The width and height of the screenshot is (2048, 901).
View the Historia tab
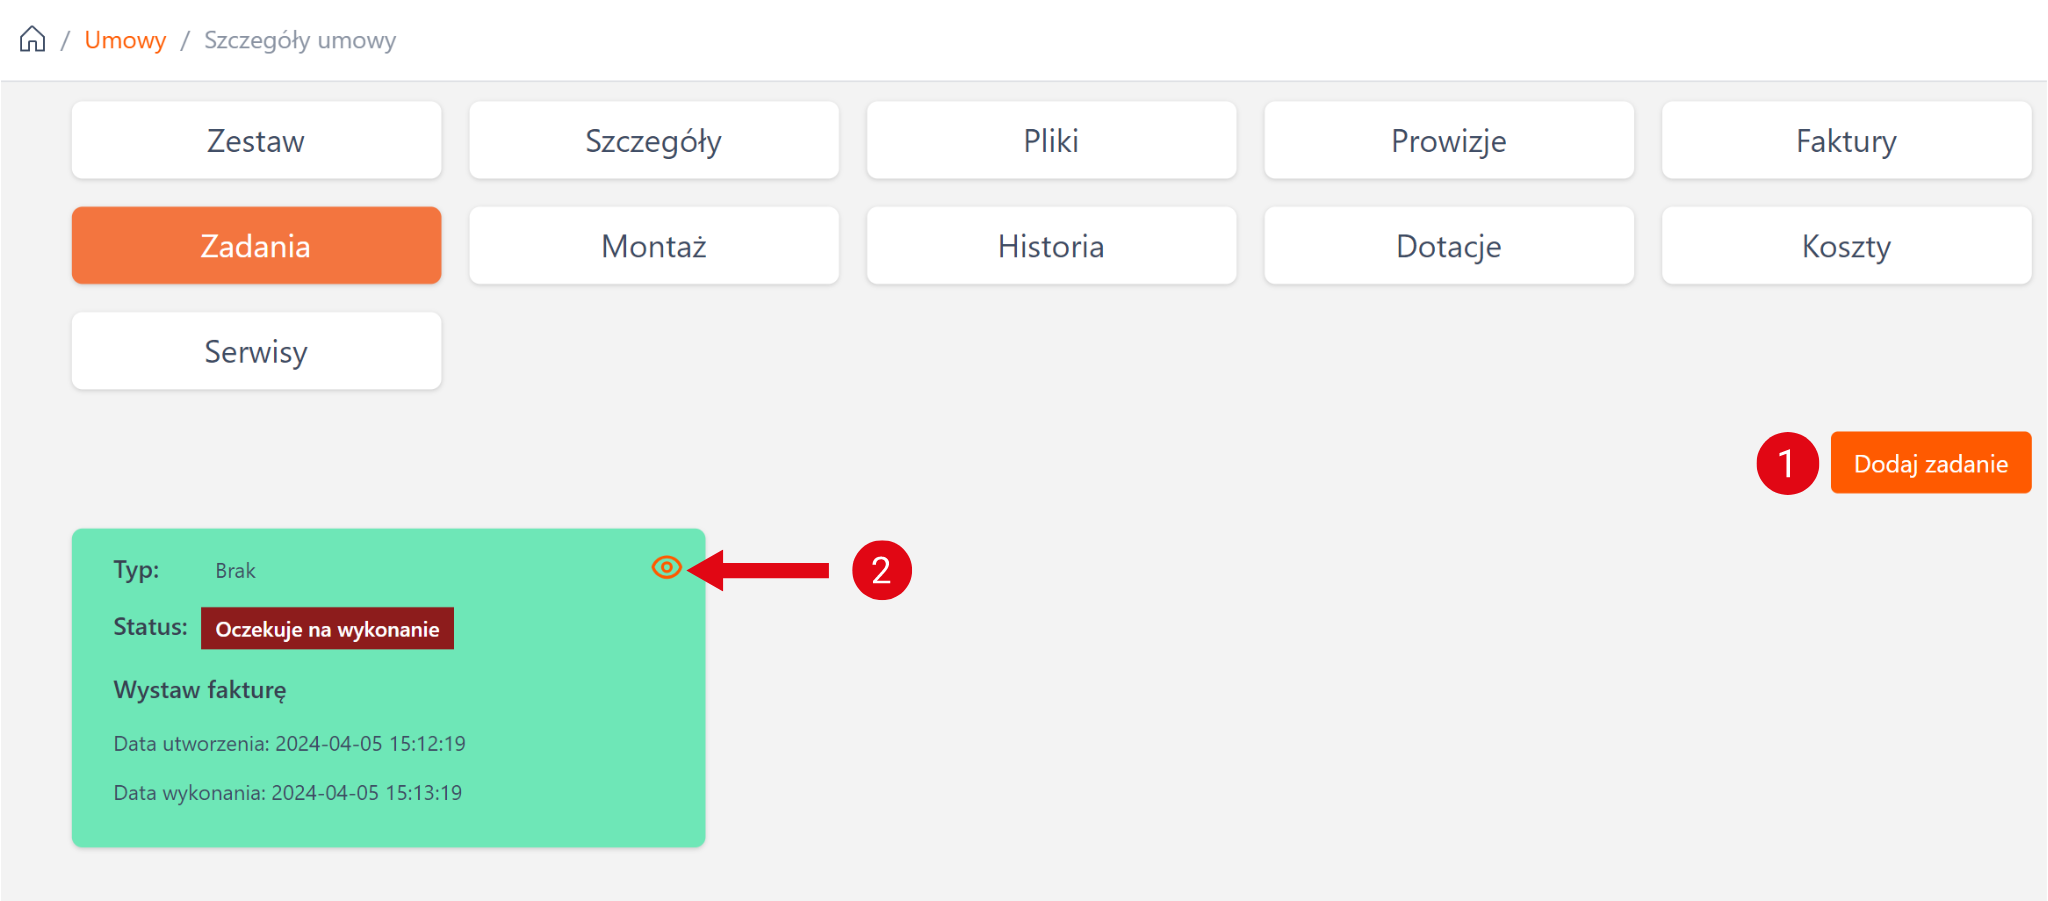coord(1051,246)
